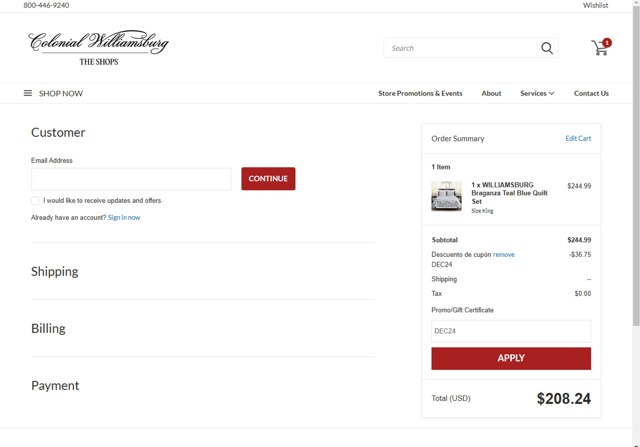
Task: Enable updates and offers checkbox
Action: point(36,201)
